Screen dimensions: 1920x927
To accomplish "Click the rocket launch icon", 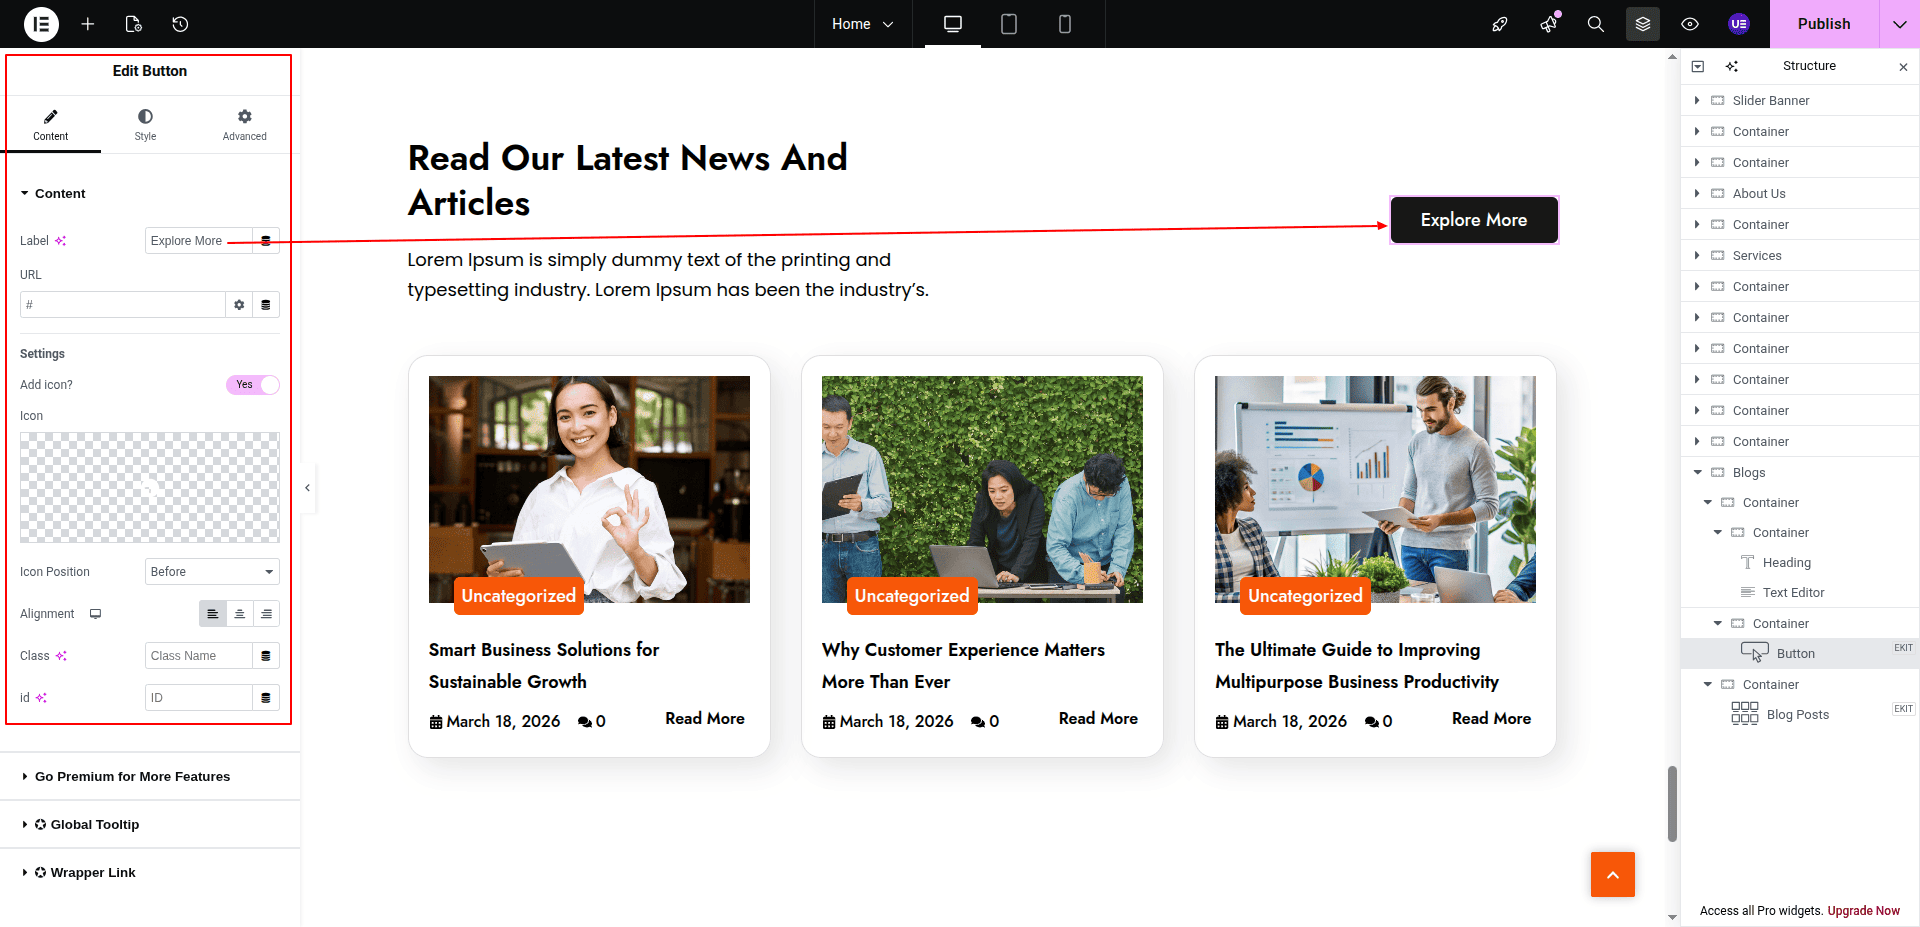I will pos(1500,24).
